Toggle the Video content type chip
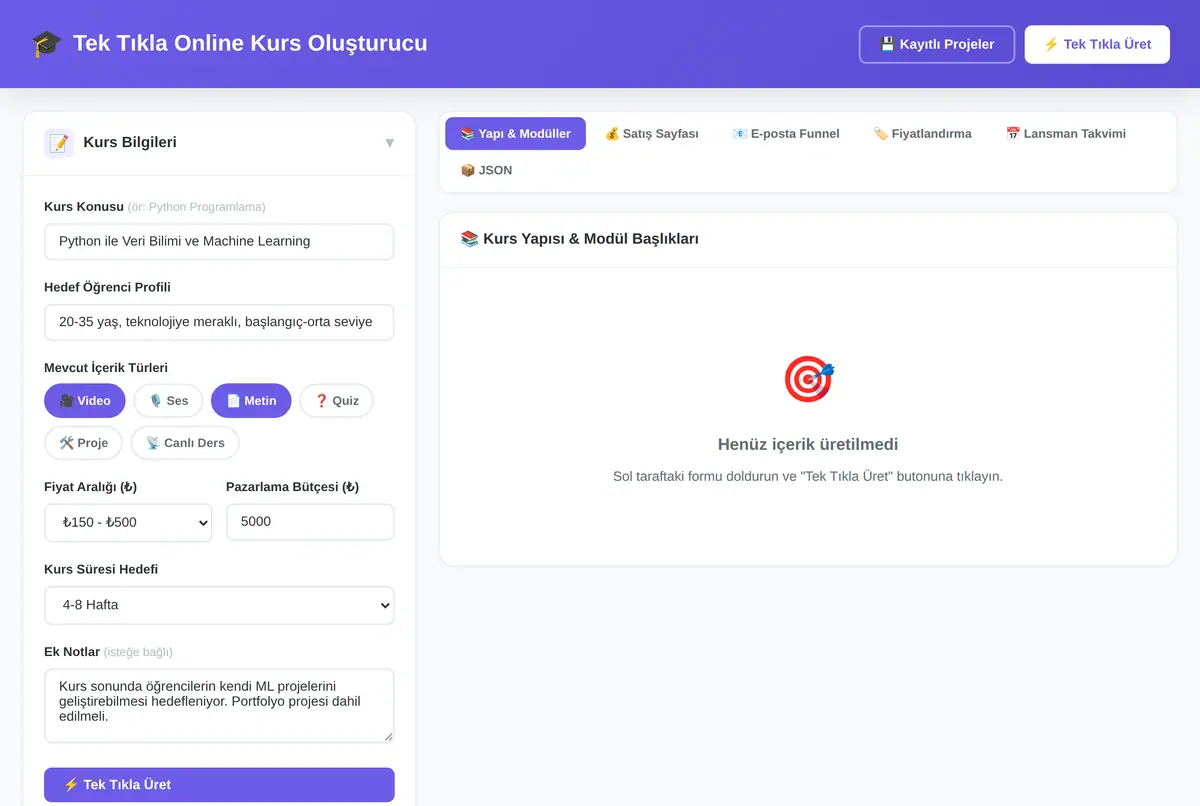 [x=85, y=401]
